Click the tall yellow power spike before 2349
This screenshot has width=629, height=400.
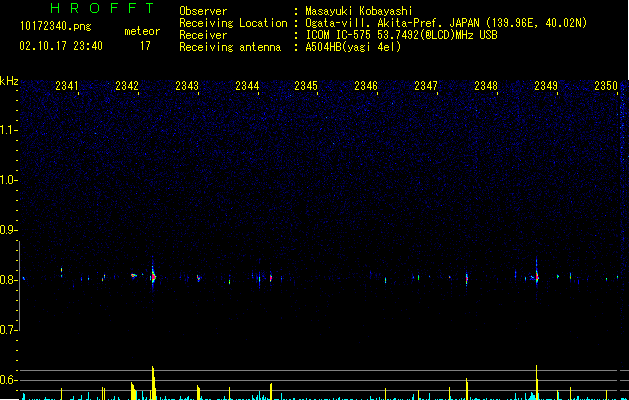coord(537,382)
